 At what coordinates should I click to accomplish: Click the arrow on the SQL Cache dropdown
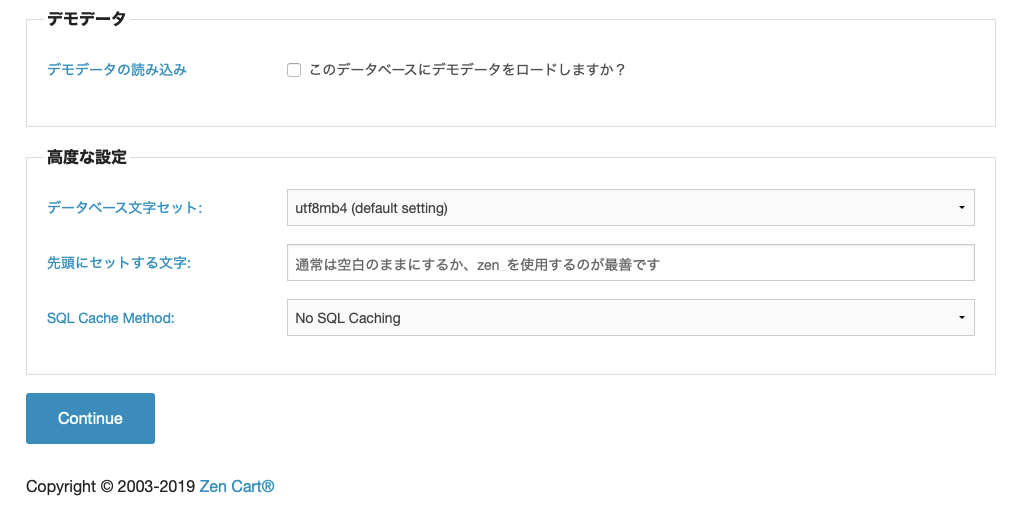(x=961, y=317)
